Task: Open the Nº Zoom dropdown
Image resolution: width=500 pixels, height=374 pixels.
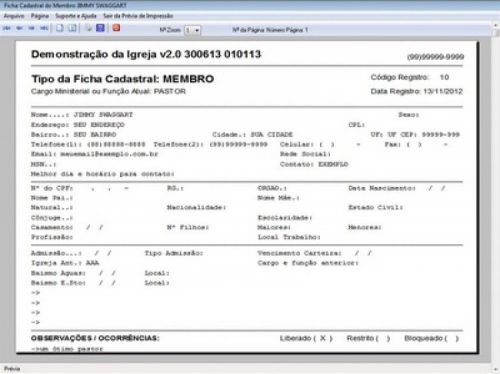Action: [193, 30]
